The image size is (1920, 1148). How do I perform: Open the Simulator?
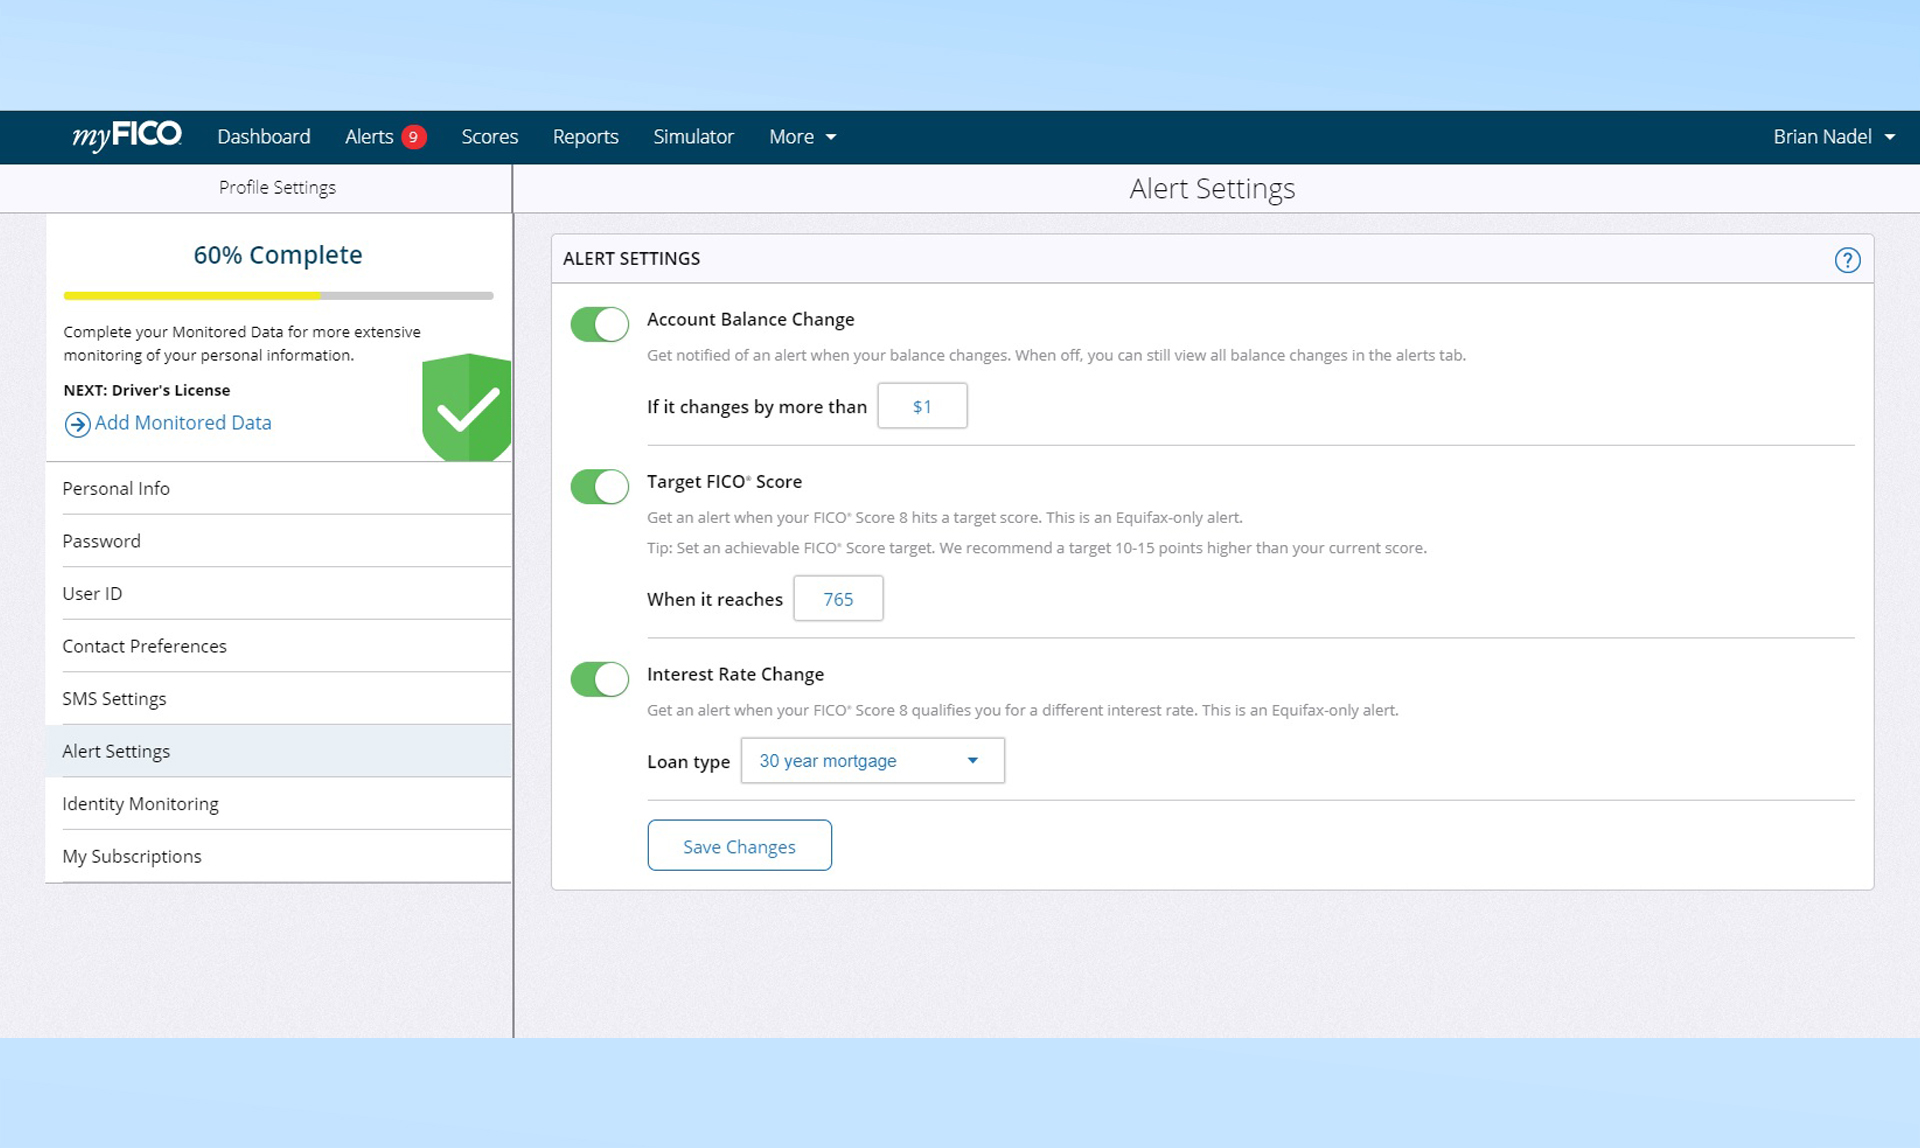(x=693, y=137)
